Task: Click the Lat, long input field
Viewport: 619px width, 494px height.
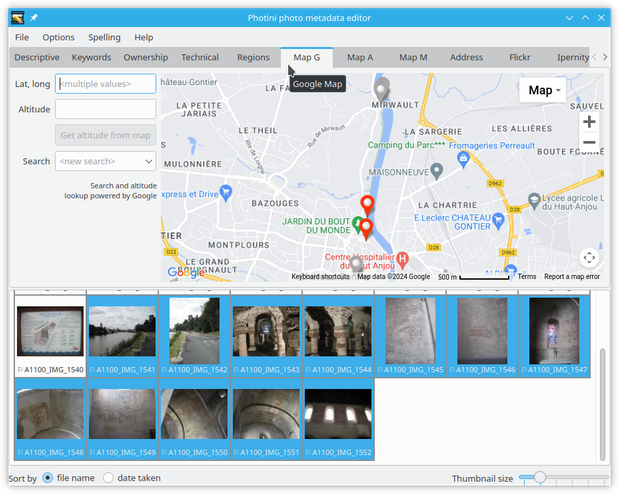Action: coord(105,84)
